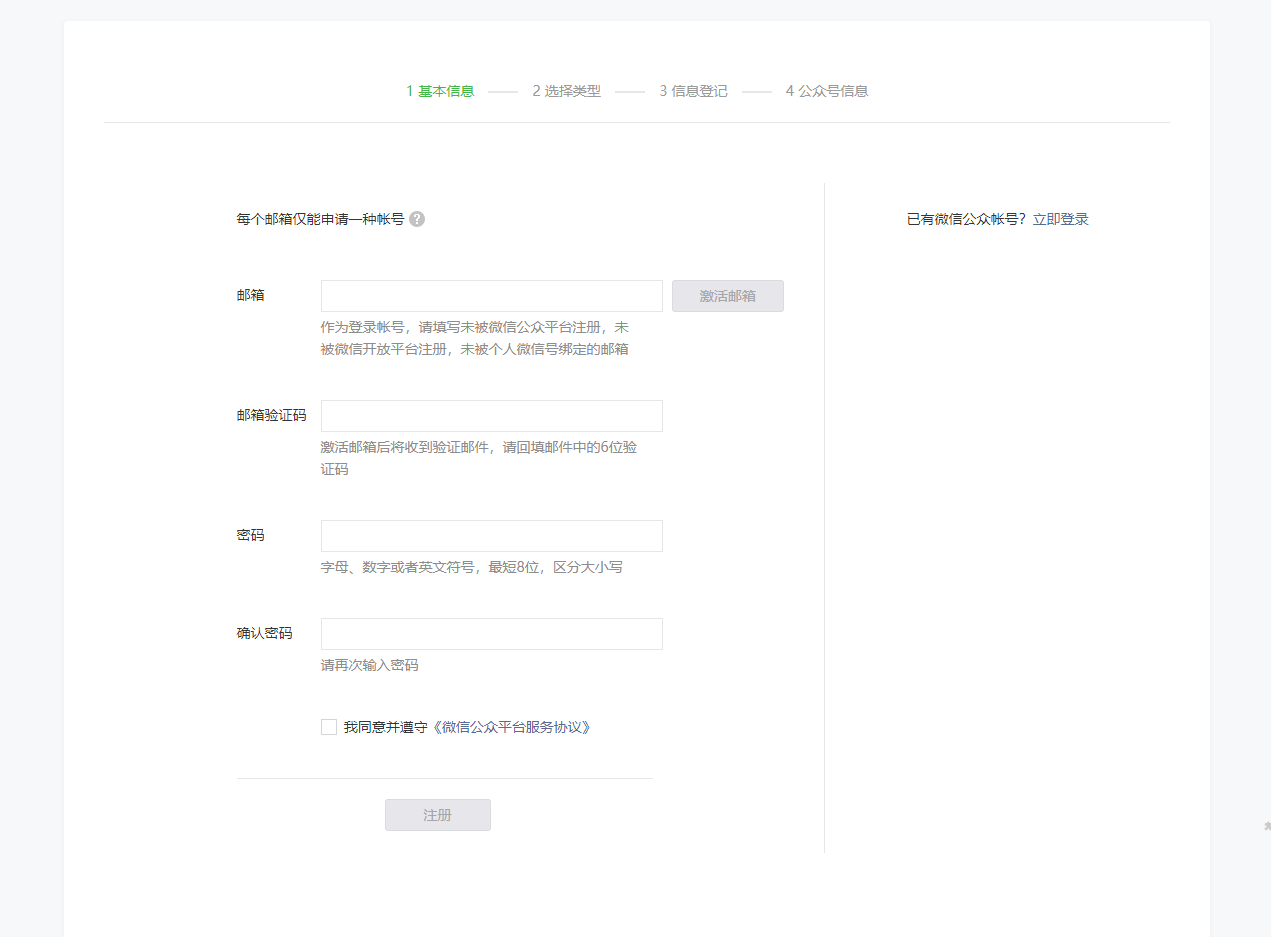Viewport: 1271px width, 937px height.
Task: Select step 1 基本信息
Action: 440,91
